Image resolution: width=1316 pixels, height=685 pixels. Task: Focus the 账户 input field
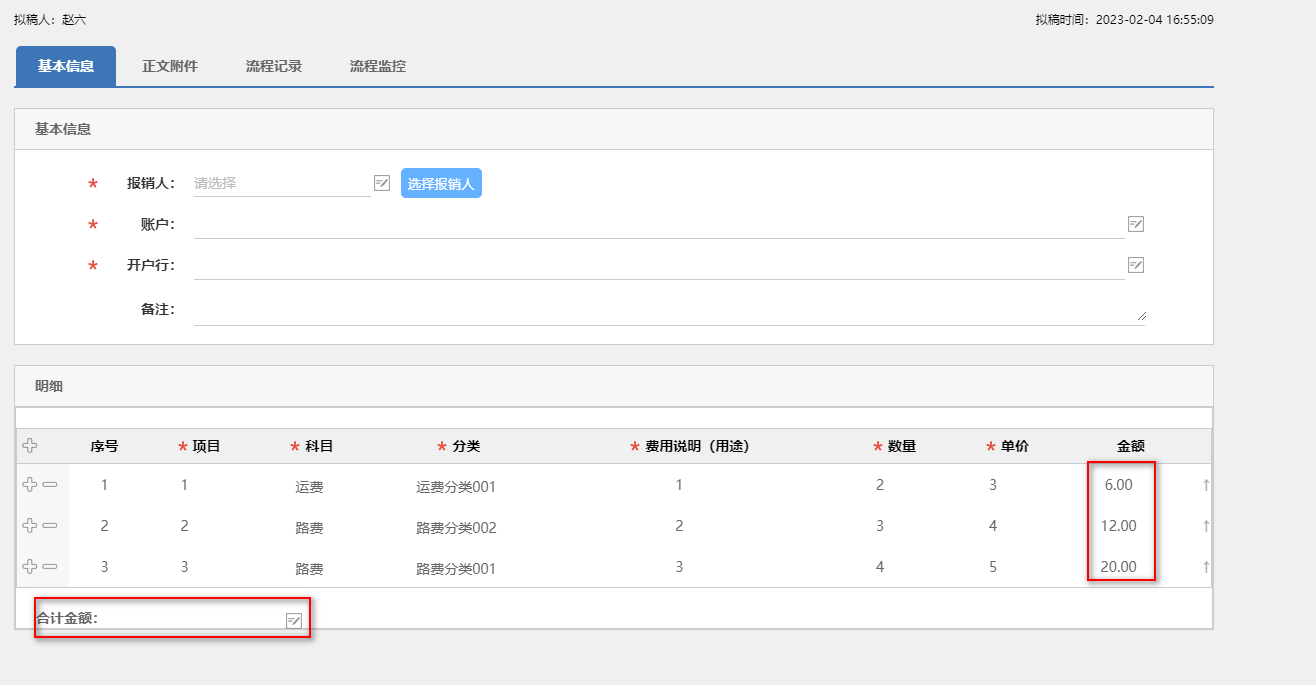point(658,224)
